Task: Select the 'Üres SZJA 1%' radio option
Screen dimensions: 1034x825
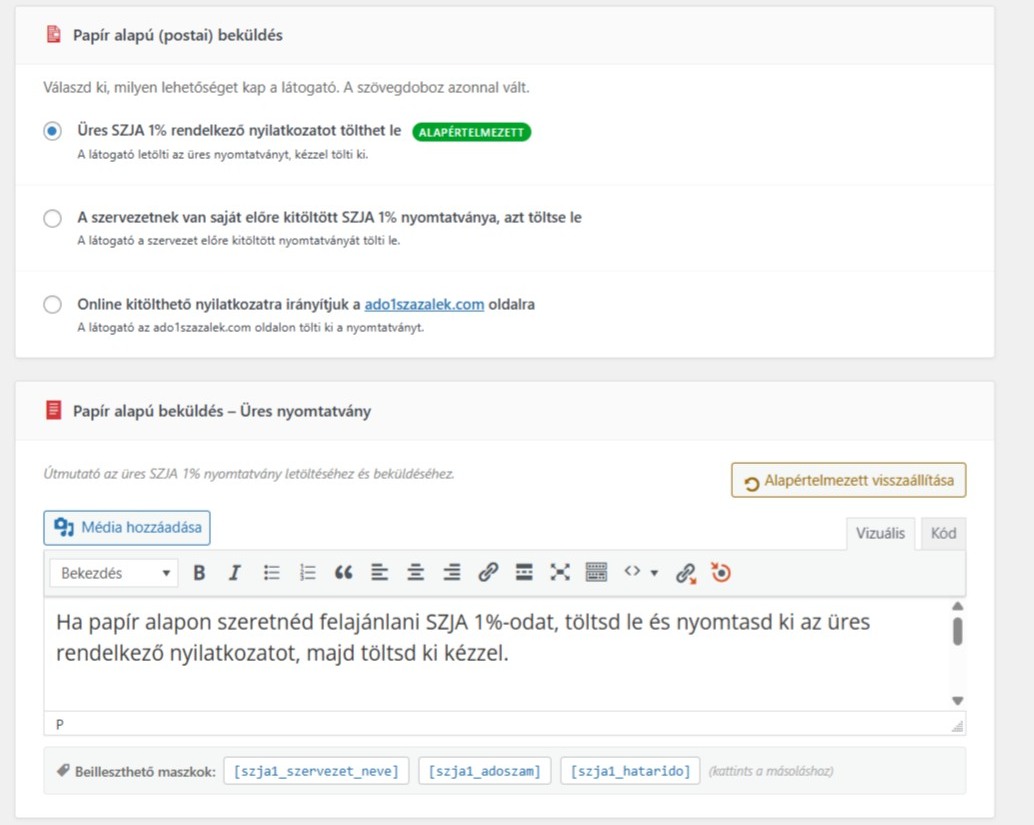Action: [x=52, y=132]
